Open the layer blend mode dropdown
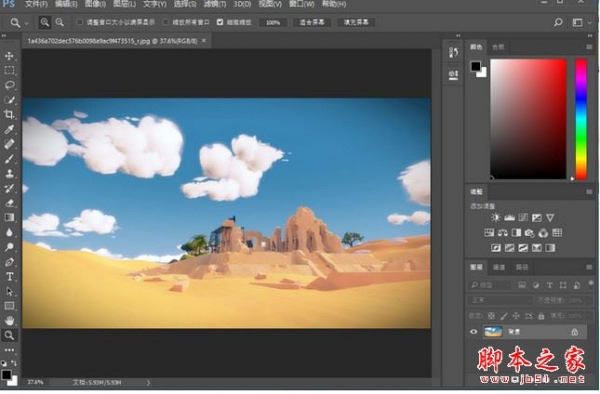Screen dimensions: 600x394 (499, 300)
